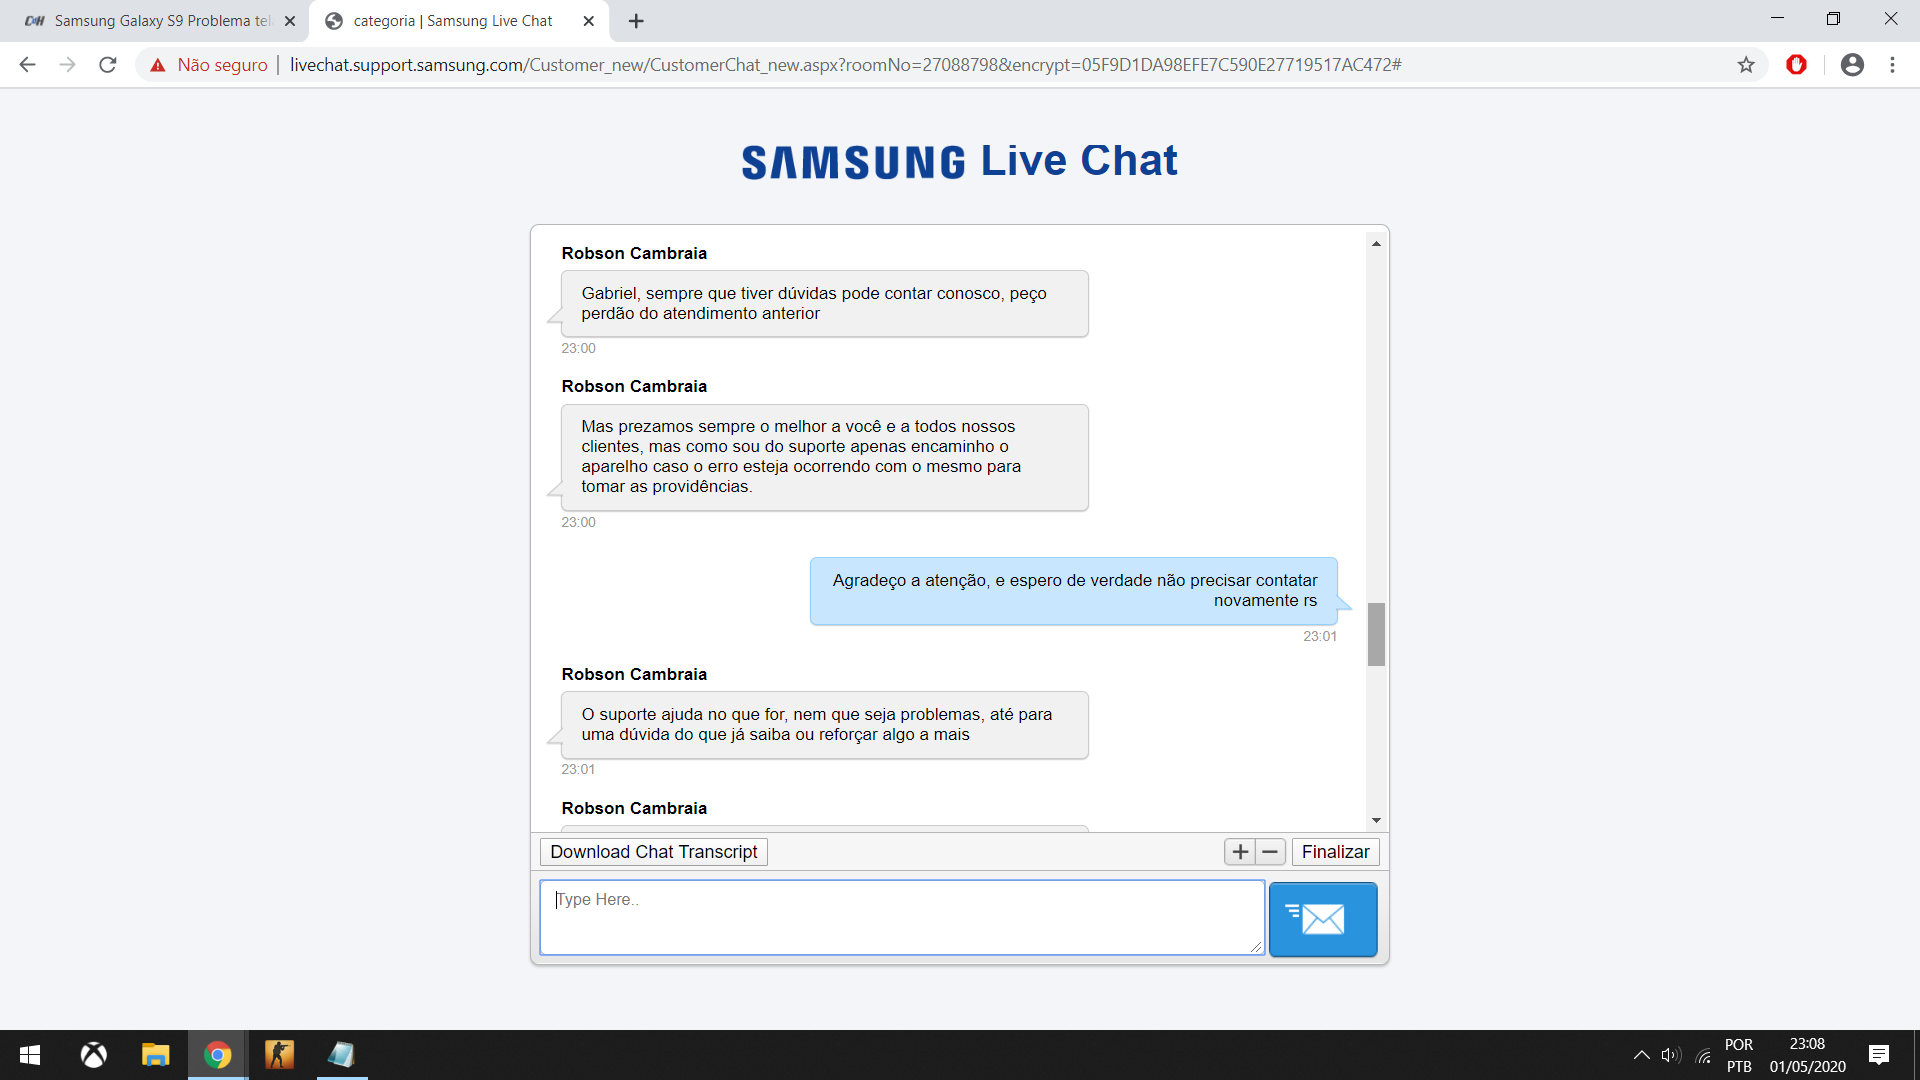The height and width of the screenshot is (1080, 1920).
Task: Change the POR PTB input language
Action: point(1739,1055)
